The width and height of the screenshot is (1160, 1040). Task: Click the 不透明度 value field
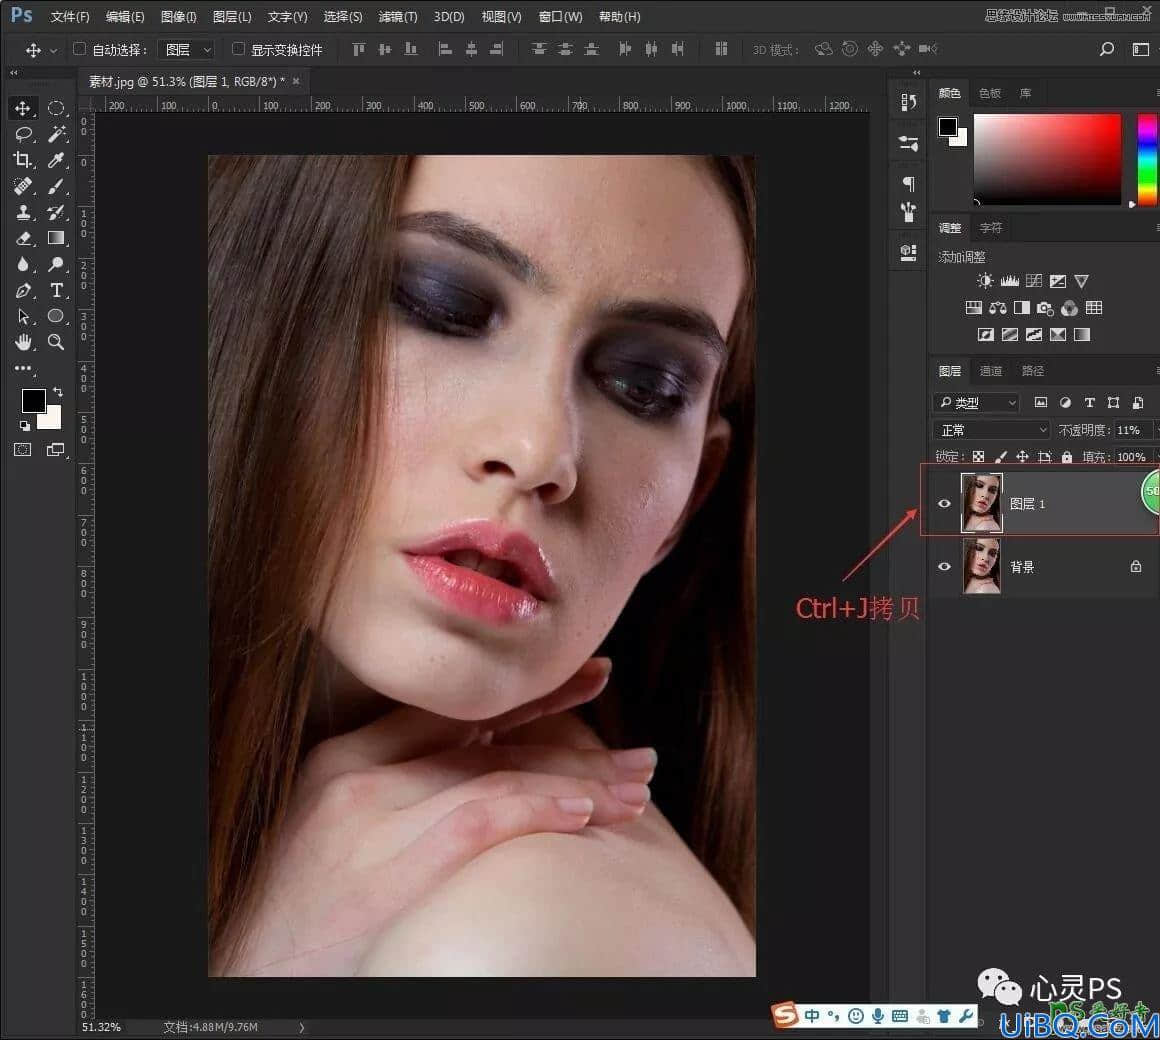click(1132, 430)
